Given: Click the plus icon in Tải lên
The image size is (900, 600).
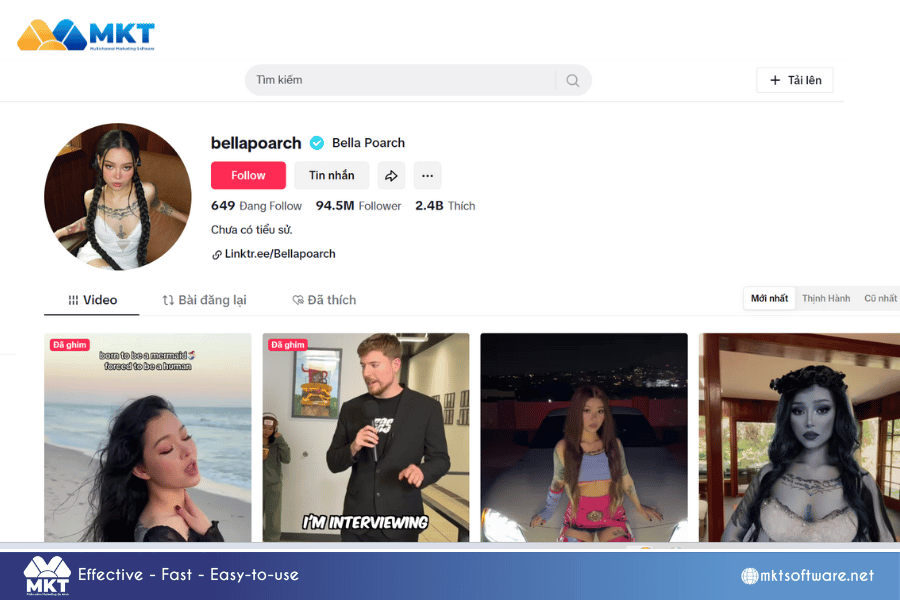Looking at the screenshot, I should (775, 80).
